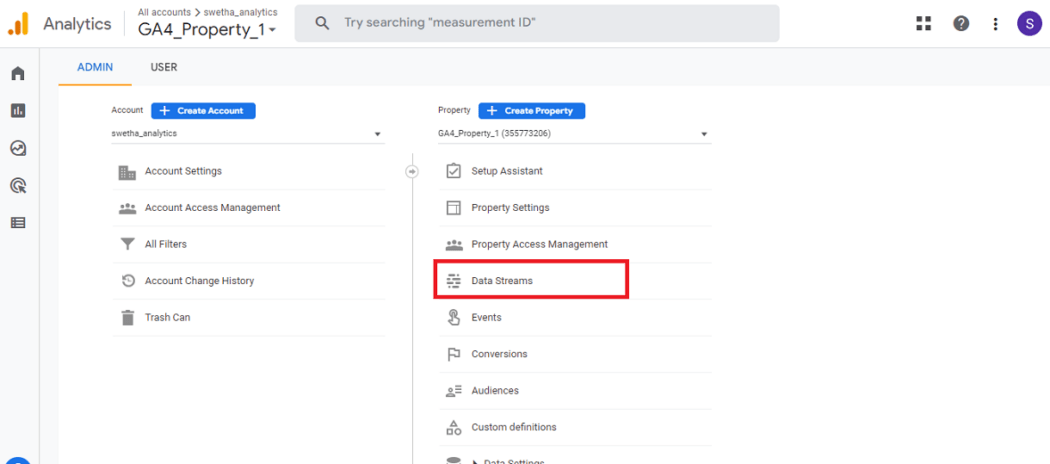Click the Trash Can bin icon
Screen dimensions: 1050x464
[127, 317]
